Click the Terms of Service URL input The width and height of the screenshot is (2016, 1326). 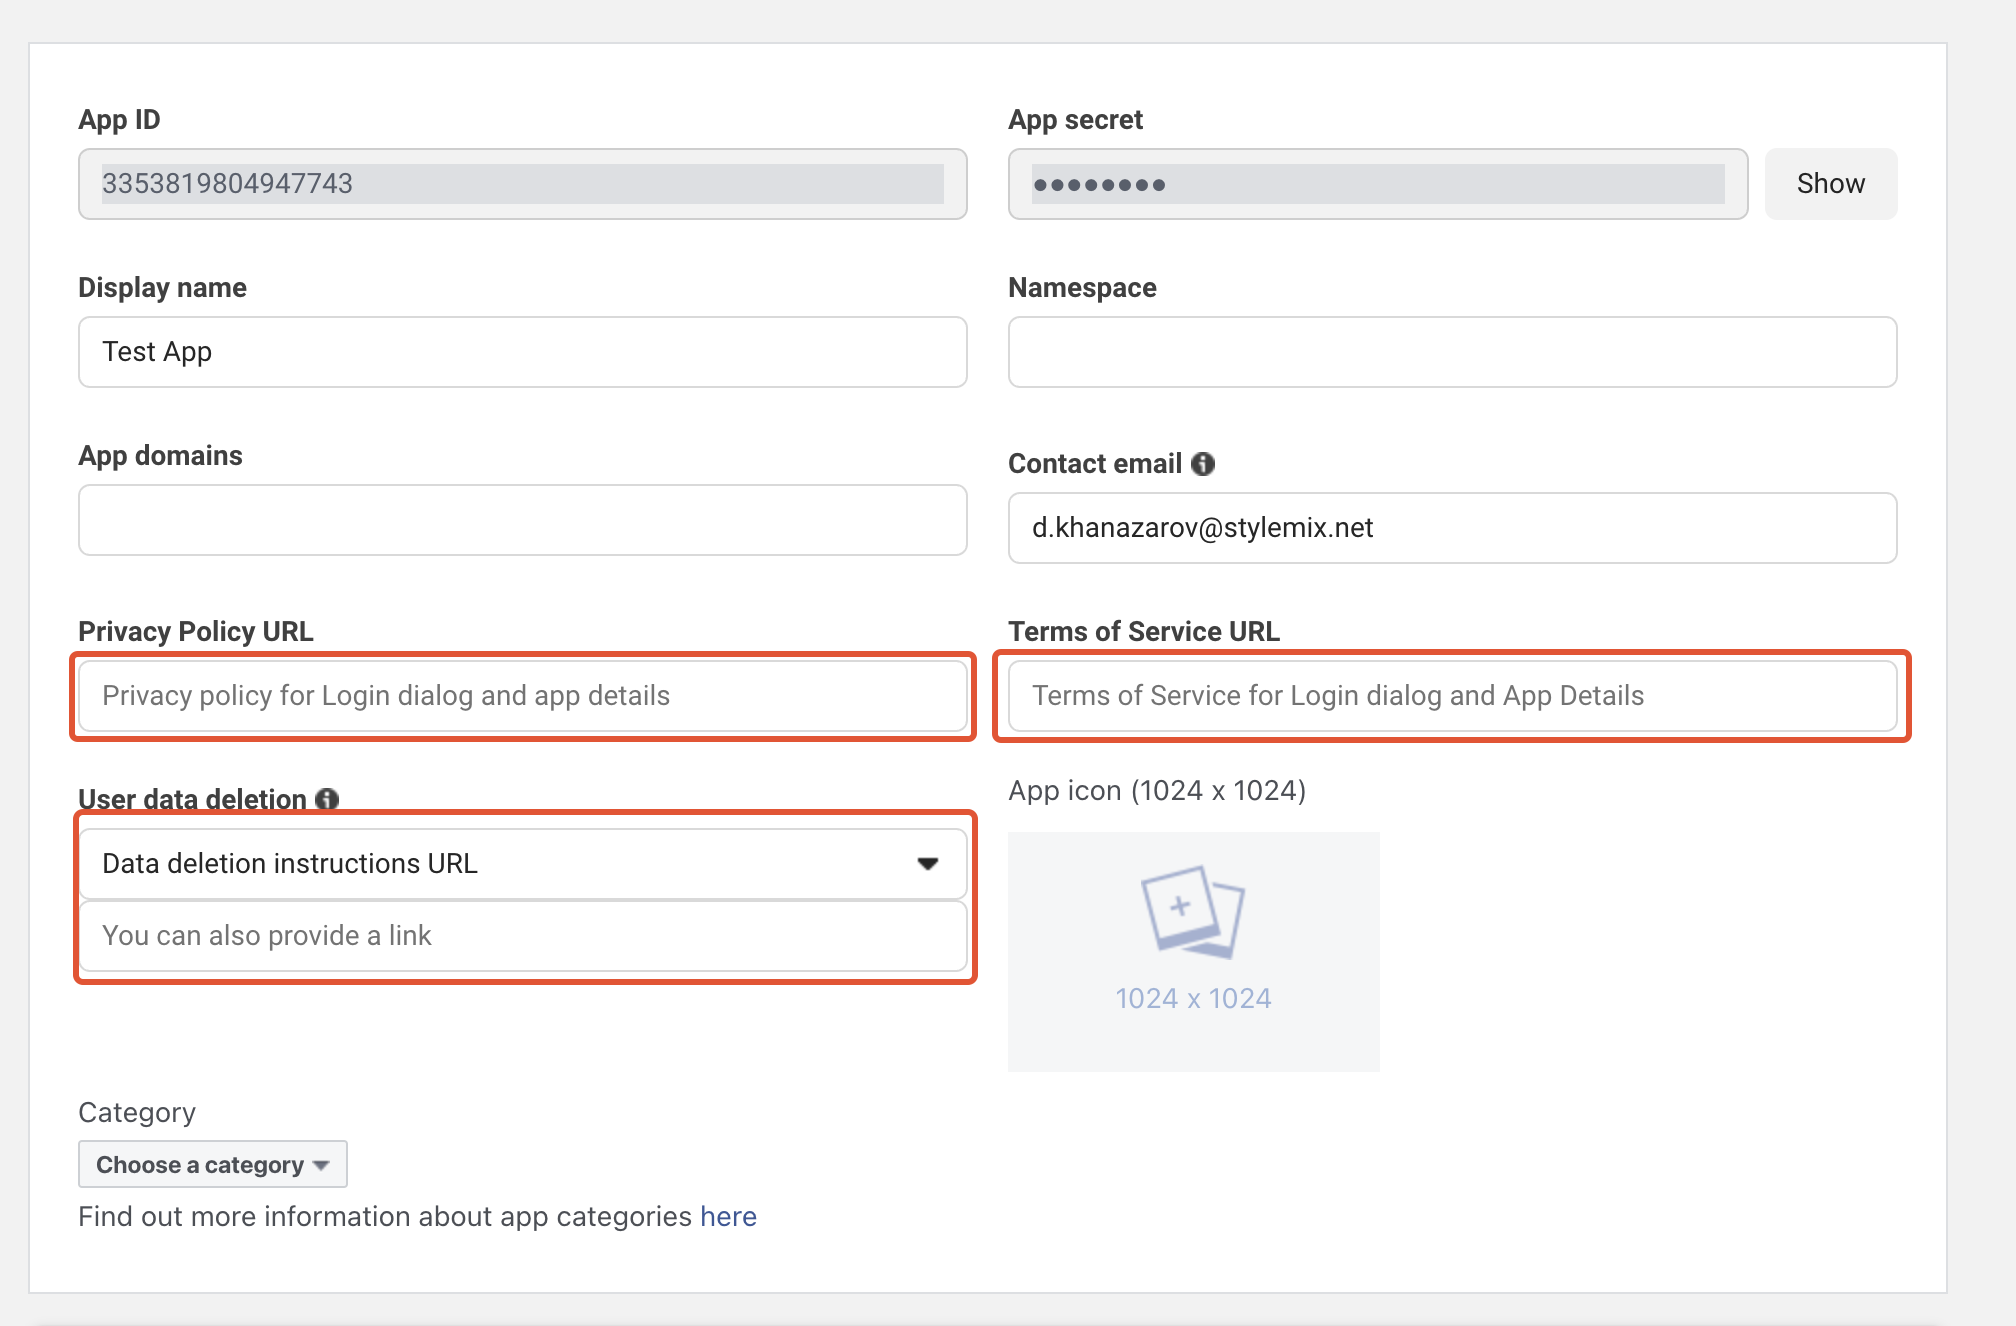[1452, 696]
